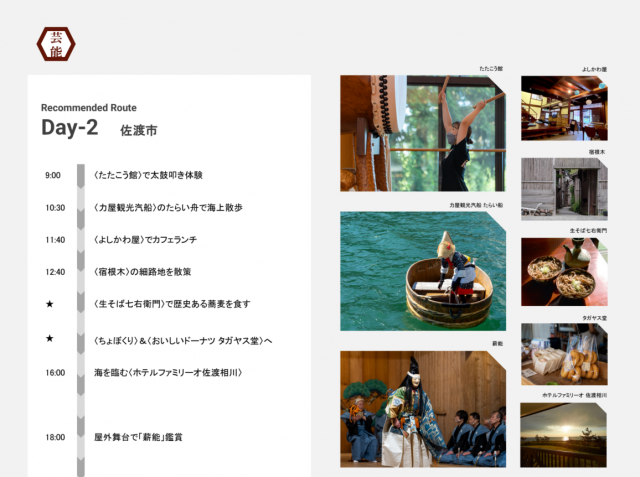Click the たたこう館 photo caption
The image size is (640, 477).
tap(491, 69)
